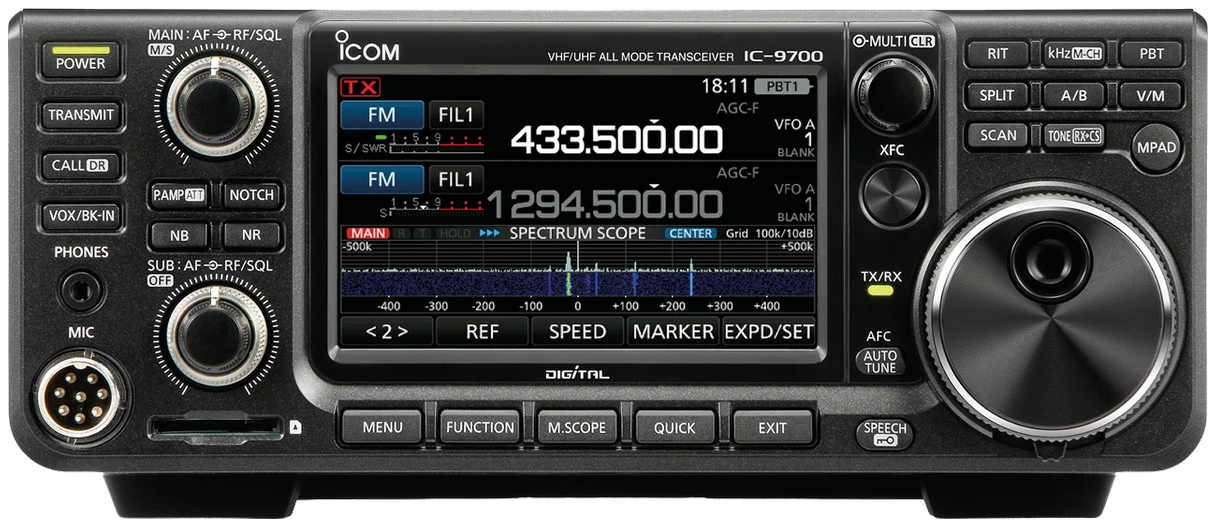Select the kHz M-CH button
Image resolution: width=1216 pixels, height=527 pixels.
click(1074, 54)
